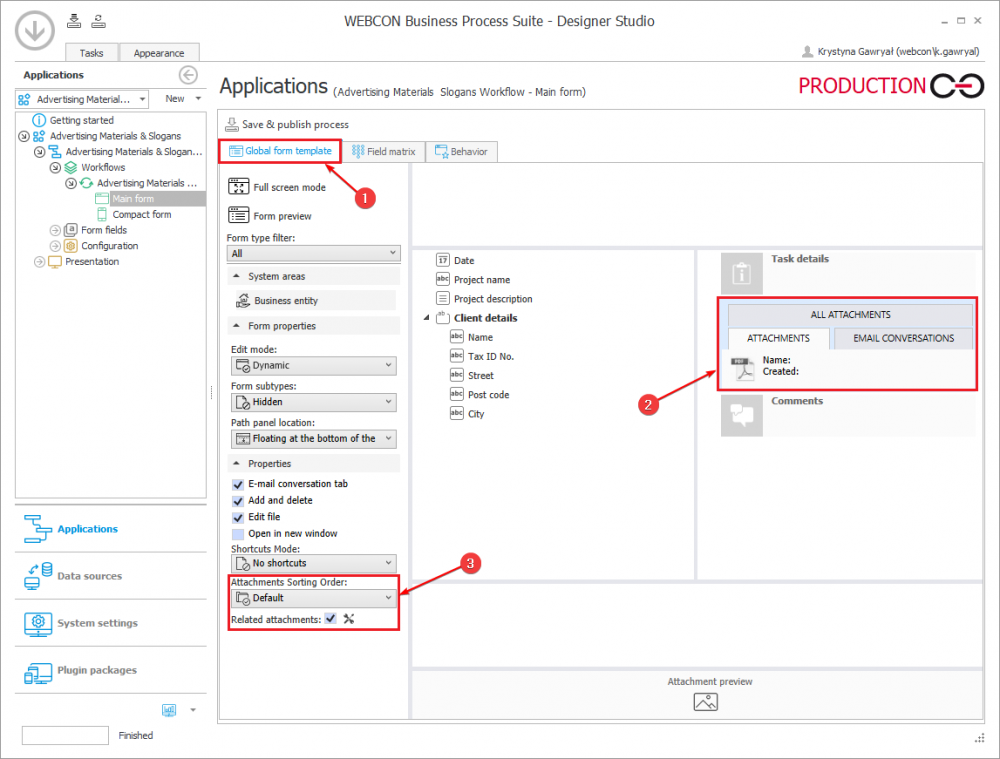Click the large round download arrow icon
Image resolution: width=1000 pixels, height=759 pixels.
(x=34, y=30)
